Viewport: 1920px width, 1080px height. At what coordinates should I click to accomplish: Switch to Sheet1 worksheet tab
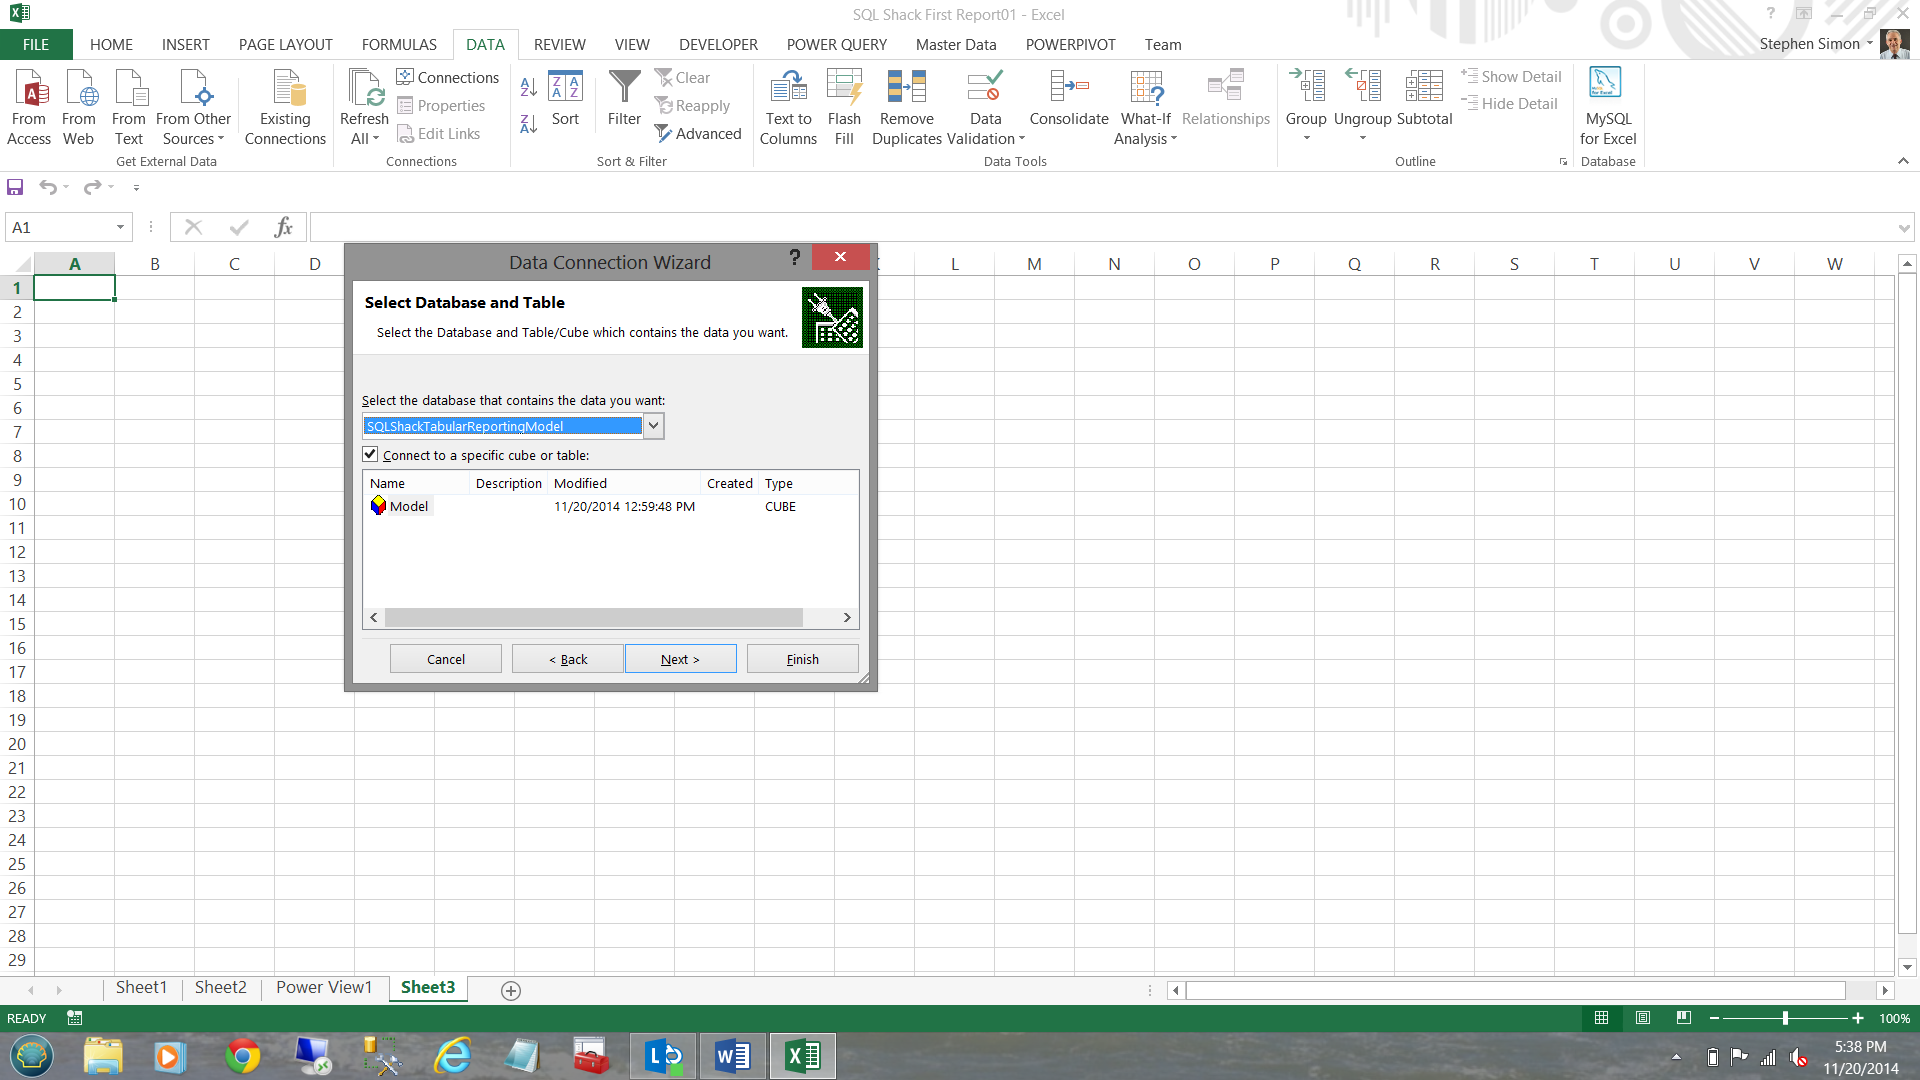(x=141, y=988)
